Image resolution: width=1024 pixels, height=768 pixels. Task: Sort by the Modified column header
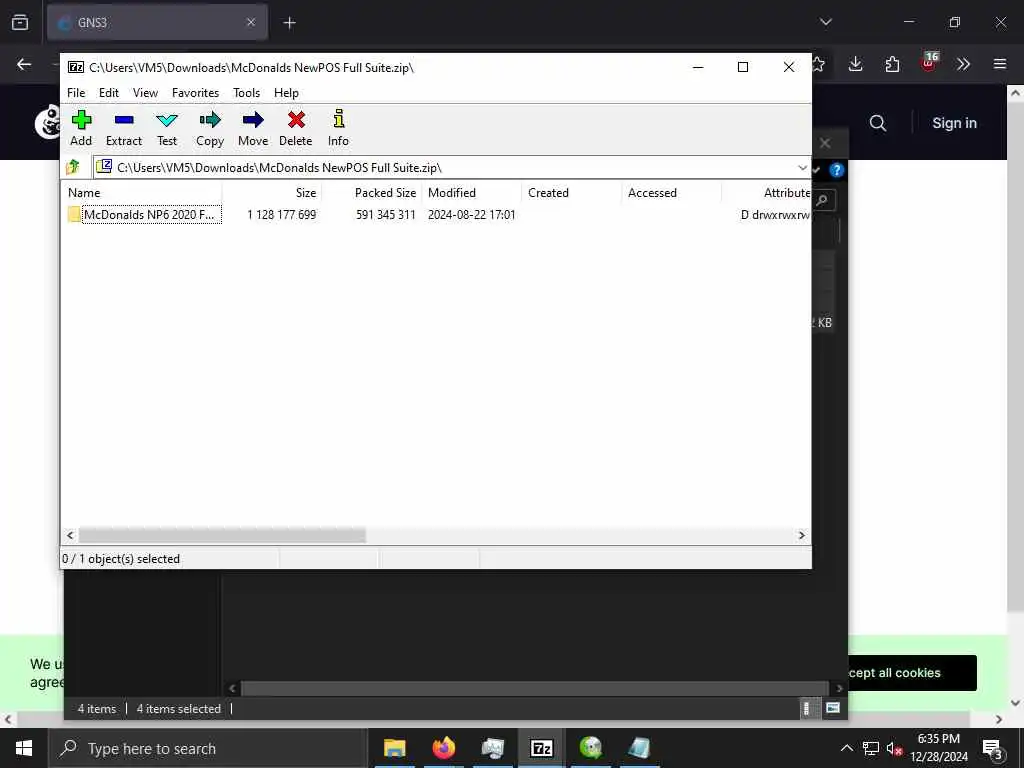point(472,193)
